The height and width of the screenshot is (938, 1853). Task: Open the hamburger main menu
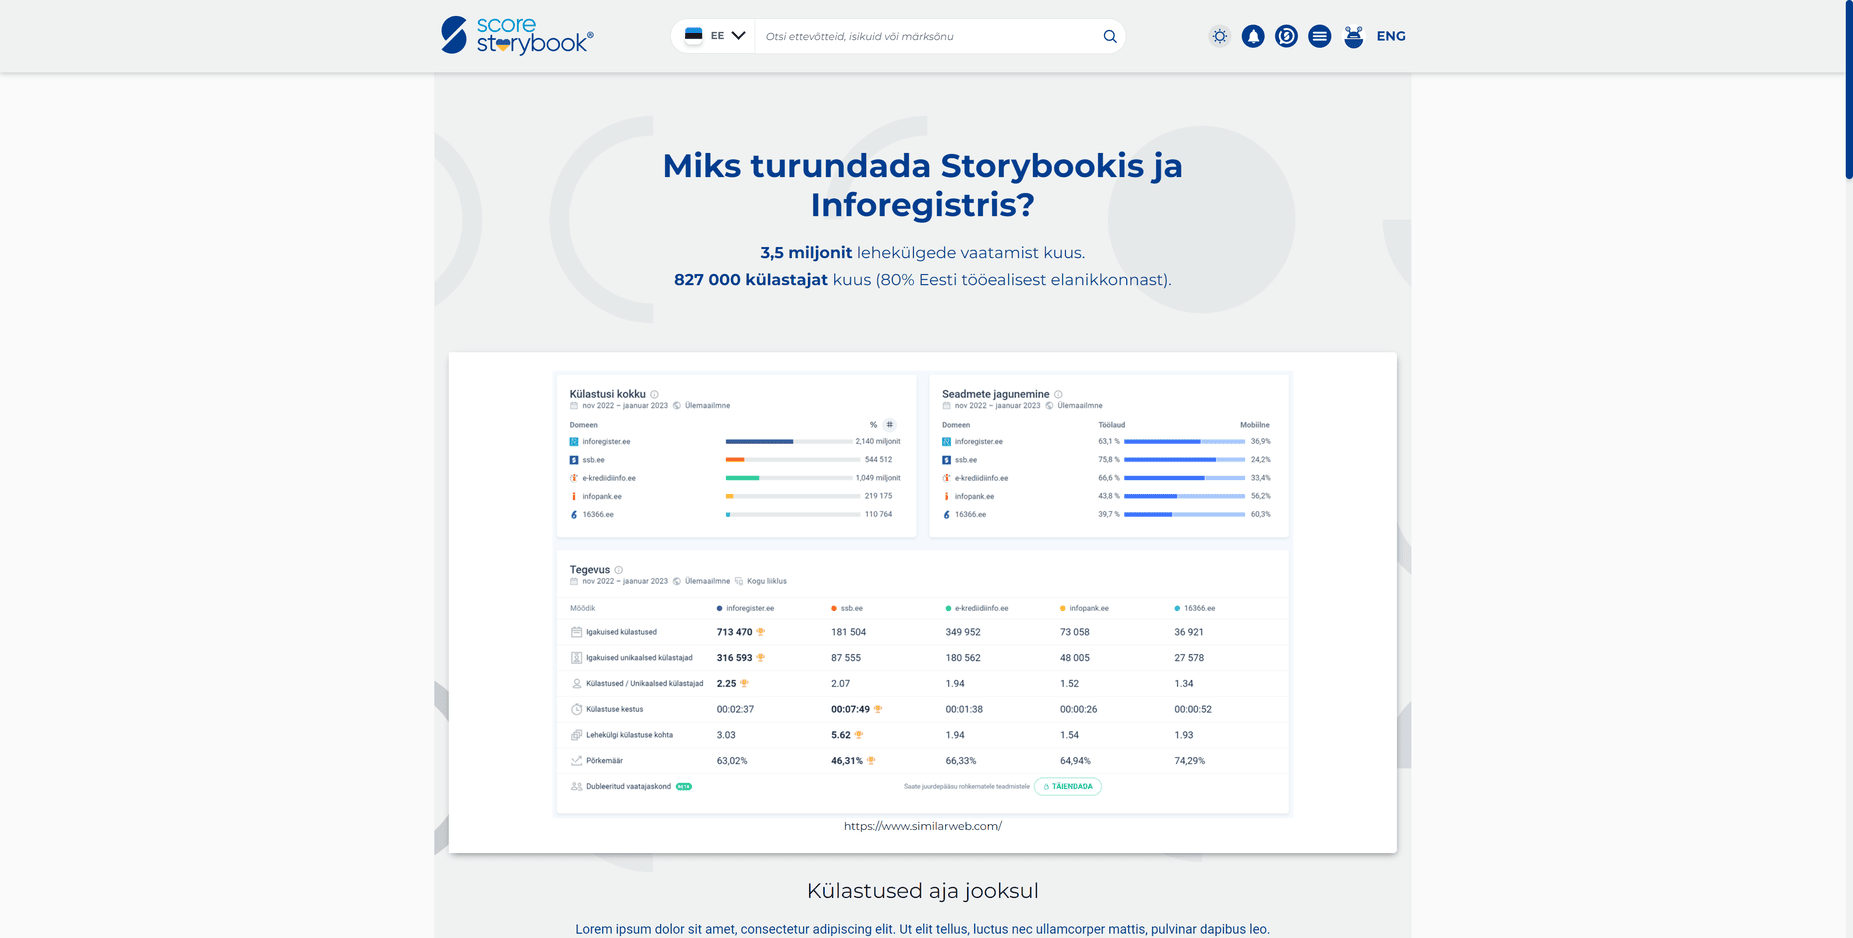tap(1320, 36)
